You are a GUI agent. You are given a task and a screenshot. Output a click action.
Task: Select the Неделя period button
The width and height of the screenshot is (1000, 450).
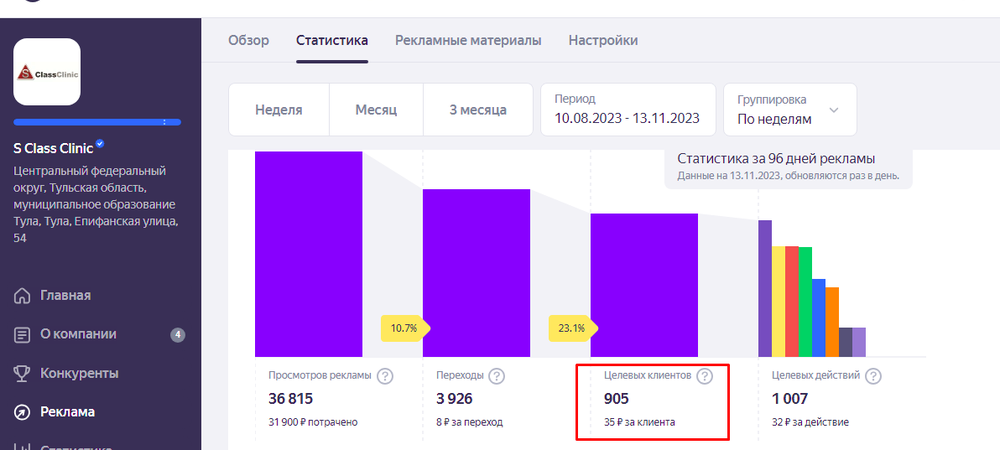278,110
